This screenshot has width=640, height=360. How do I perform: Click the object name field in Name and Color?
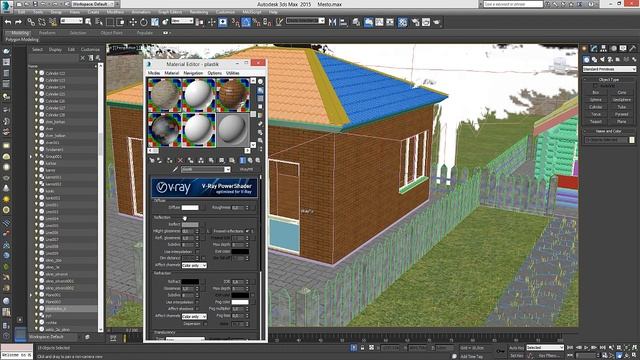tap(607, 140)
